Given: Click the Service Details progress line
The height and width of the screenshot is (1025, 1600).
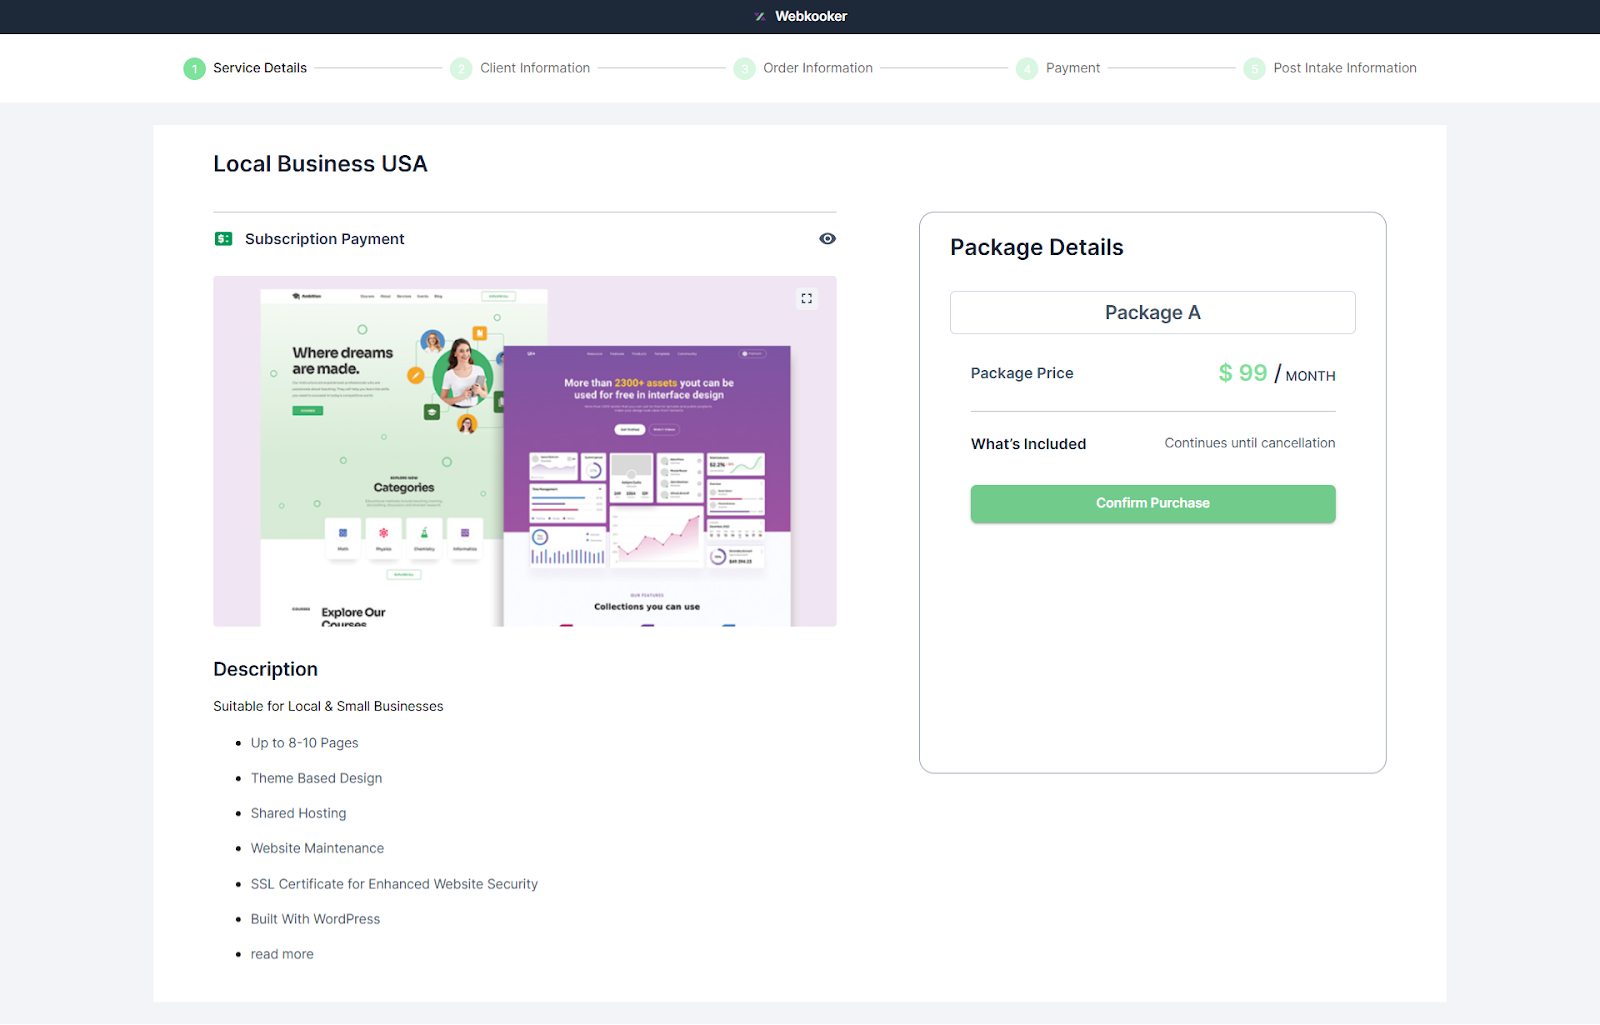Looking at the screenshot, I should [378, 68].
